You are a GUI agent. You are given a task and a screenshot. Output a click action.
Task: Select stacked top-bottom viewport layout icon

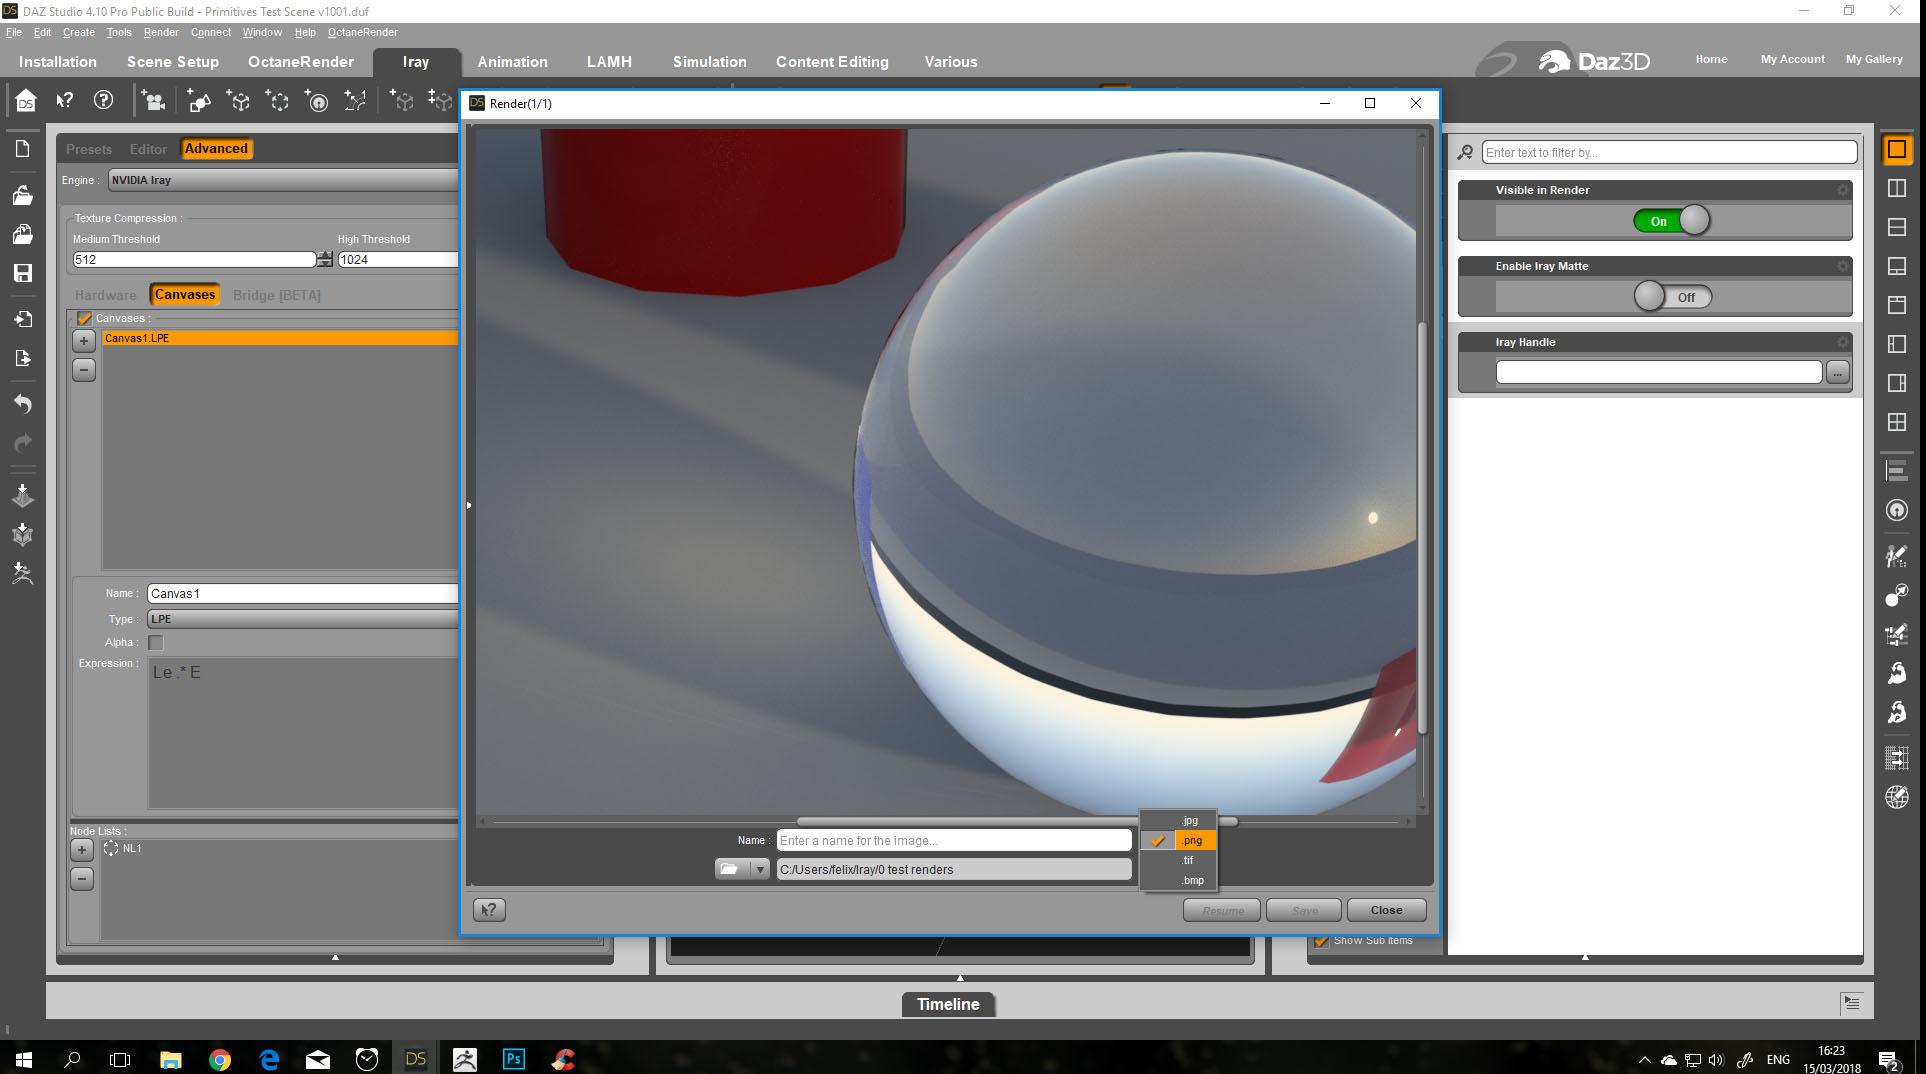(x=1896, y=227)
